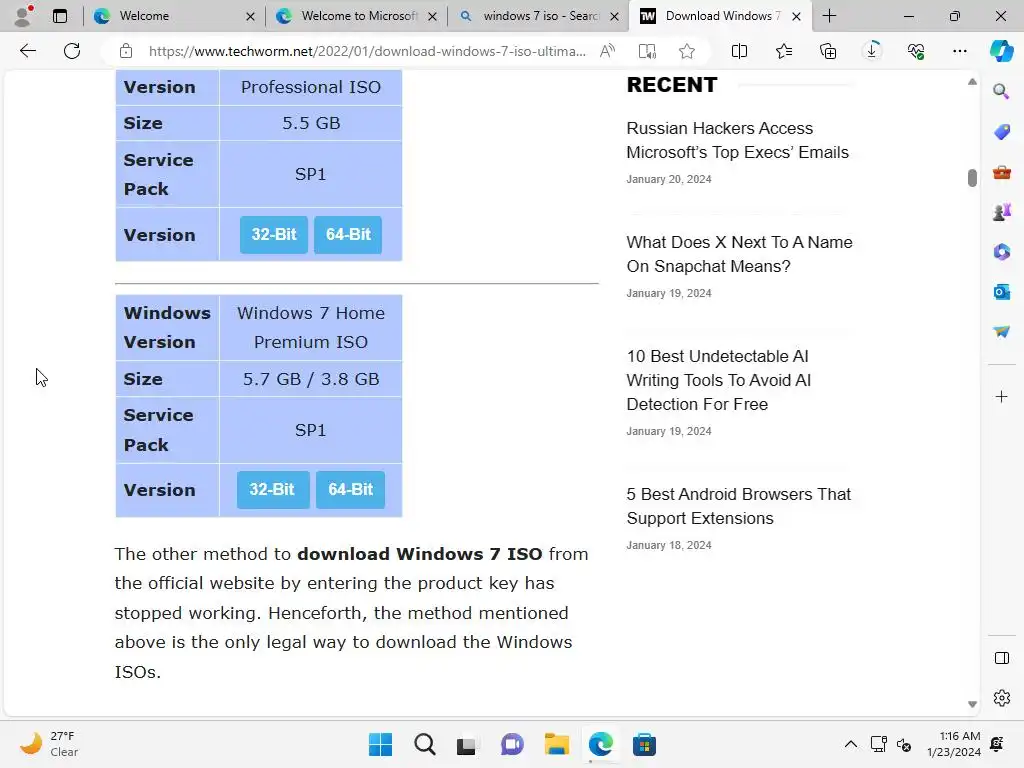Click the page scrollbar thumb

[972, 178]
